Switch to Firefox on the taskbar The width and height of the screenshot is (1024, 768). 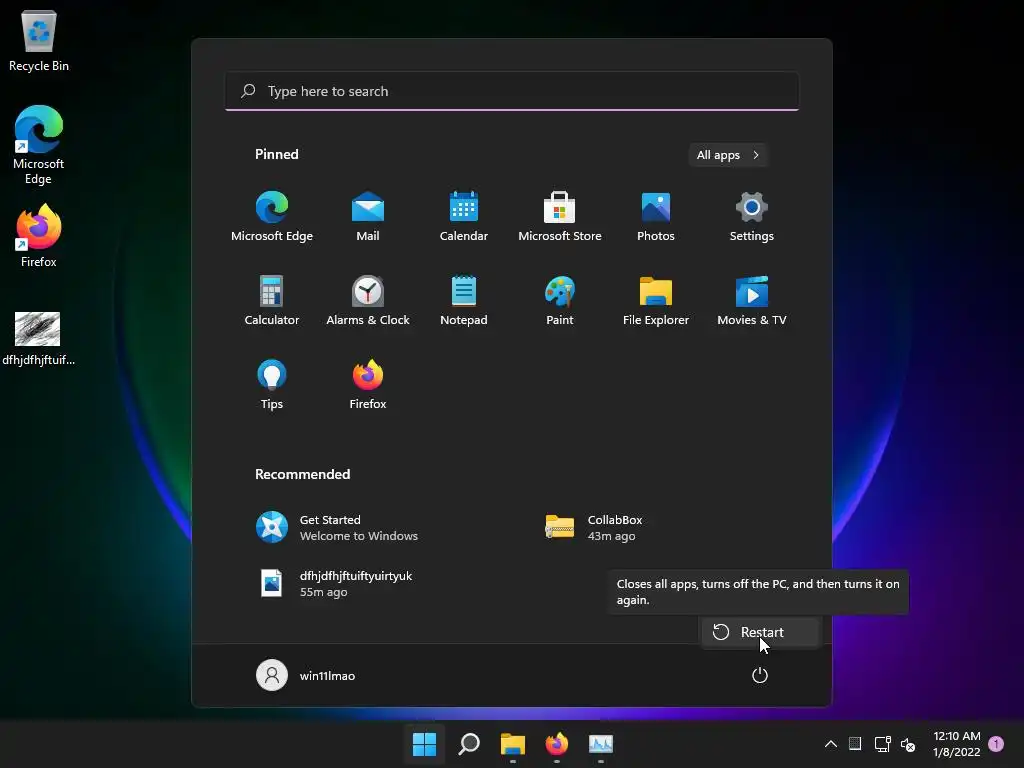[556, 743]
